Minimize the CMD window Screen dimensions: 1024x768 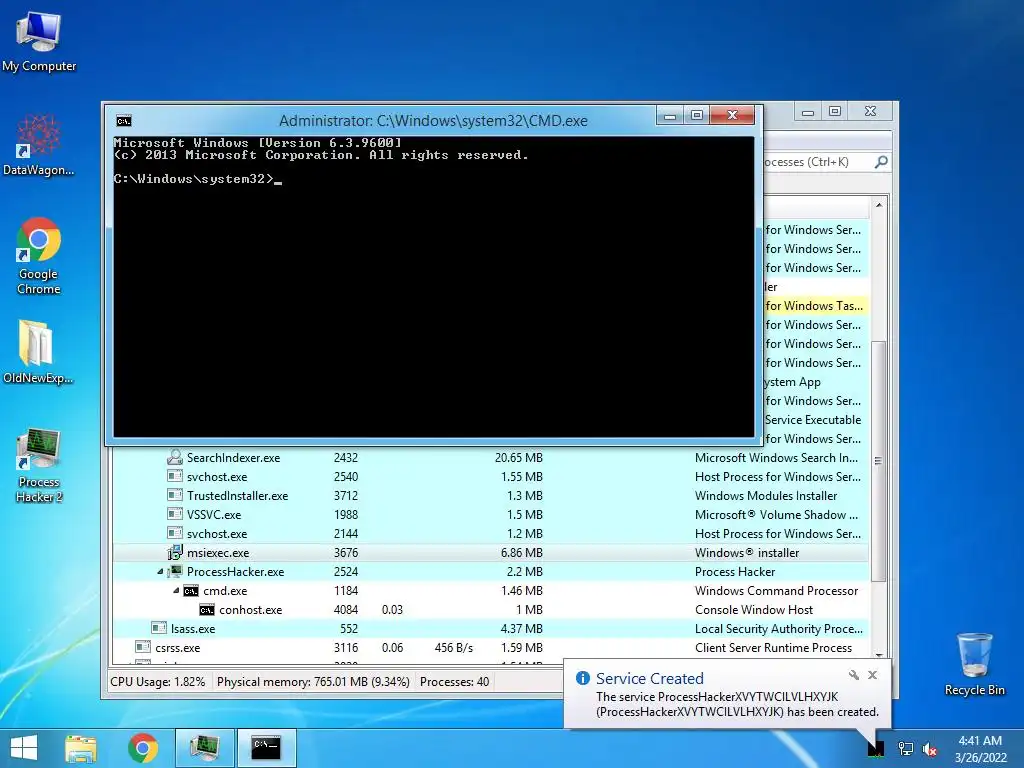(670, 115)
